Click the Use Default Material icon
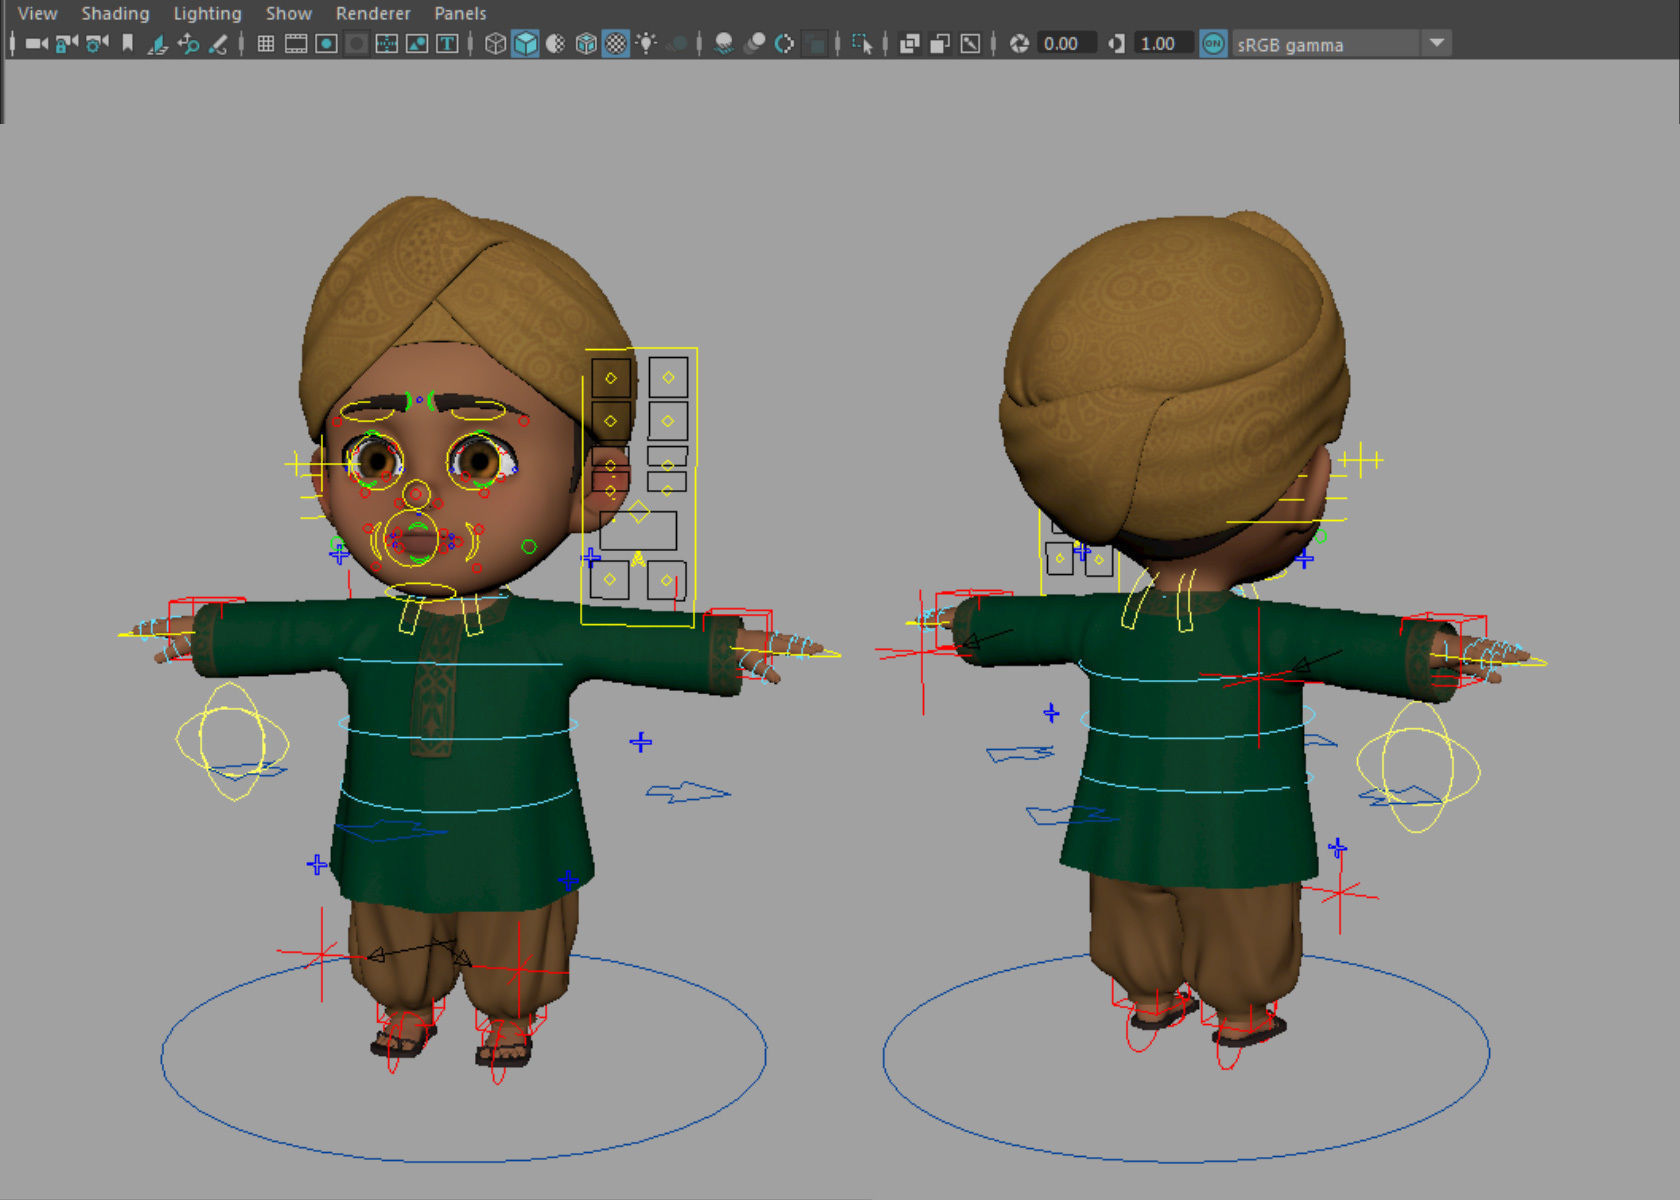 coord(555,43)
